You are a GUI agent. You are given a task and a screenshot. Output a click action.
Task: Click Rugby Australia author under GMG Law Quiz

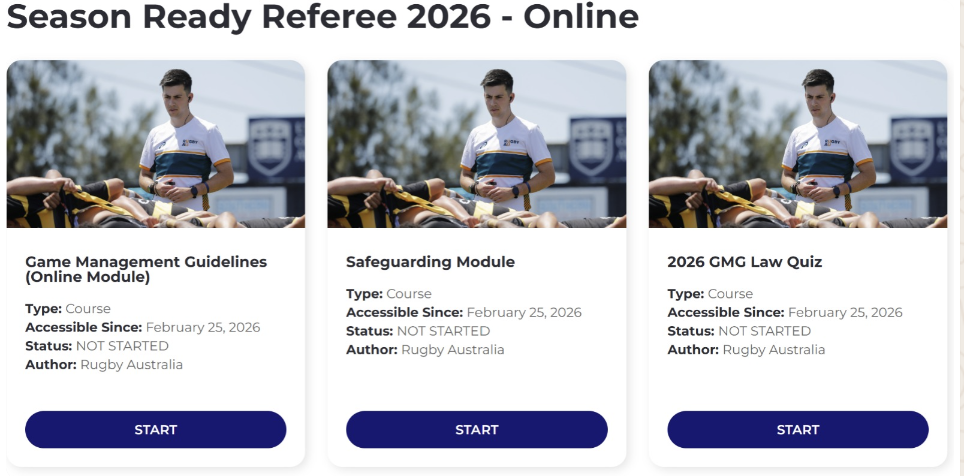tap(773, 350)
